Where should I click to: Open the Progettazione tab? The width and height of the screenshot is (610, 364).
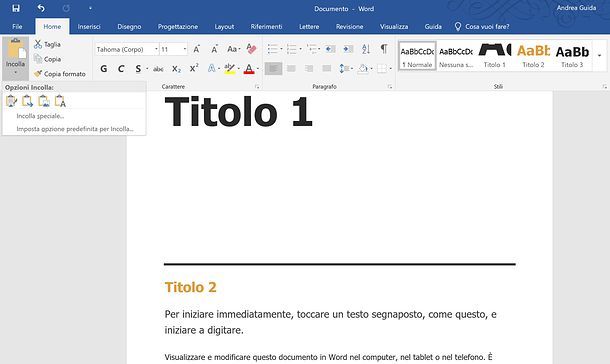coord(178,26)
